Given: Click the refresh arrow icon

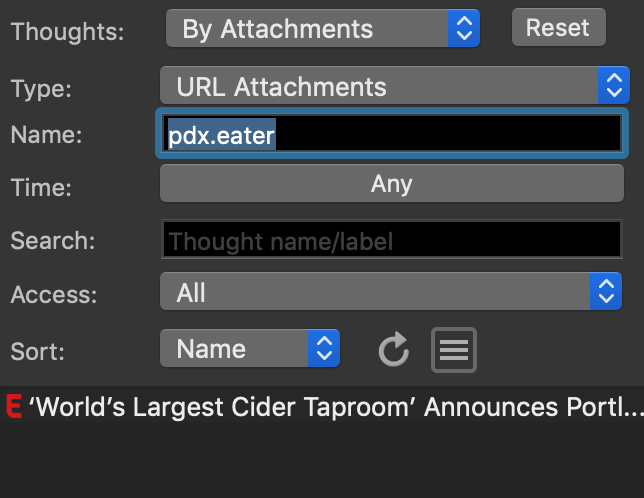Looking at the screenshot, I should (394, 349).
